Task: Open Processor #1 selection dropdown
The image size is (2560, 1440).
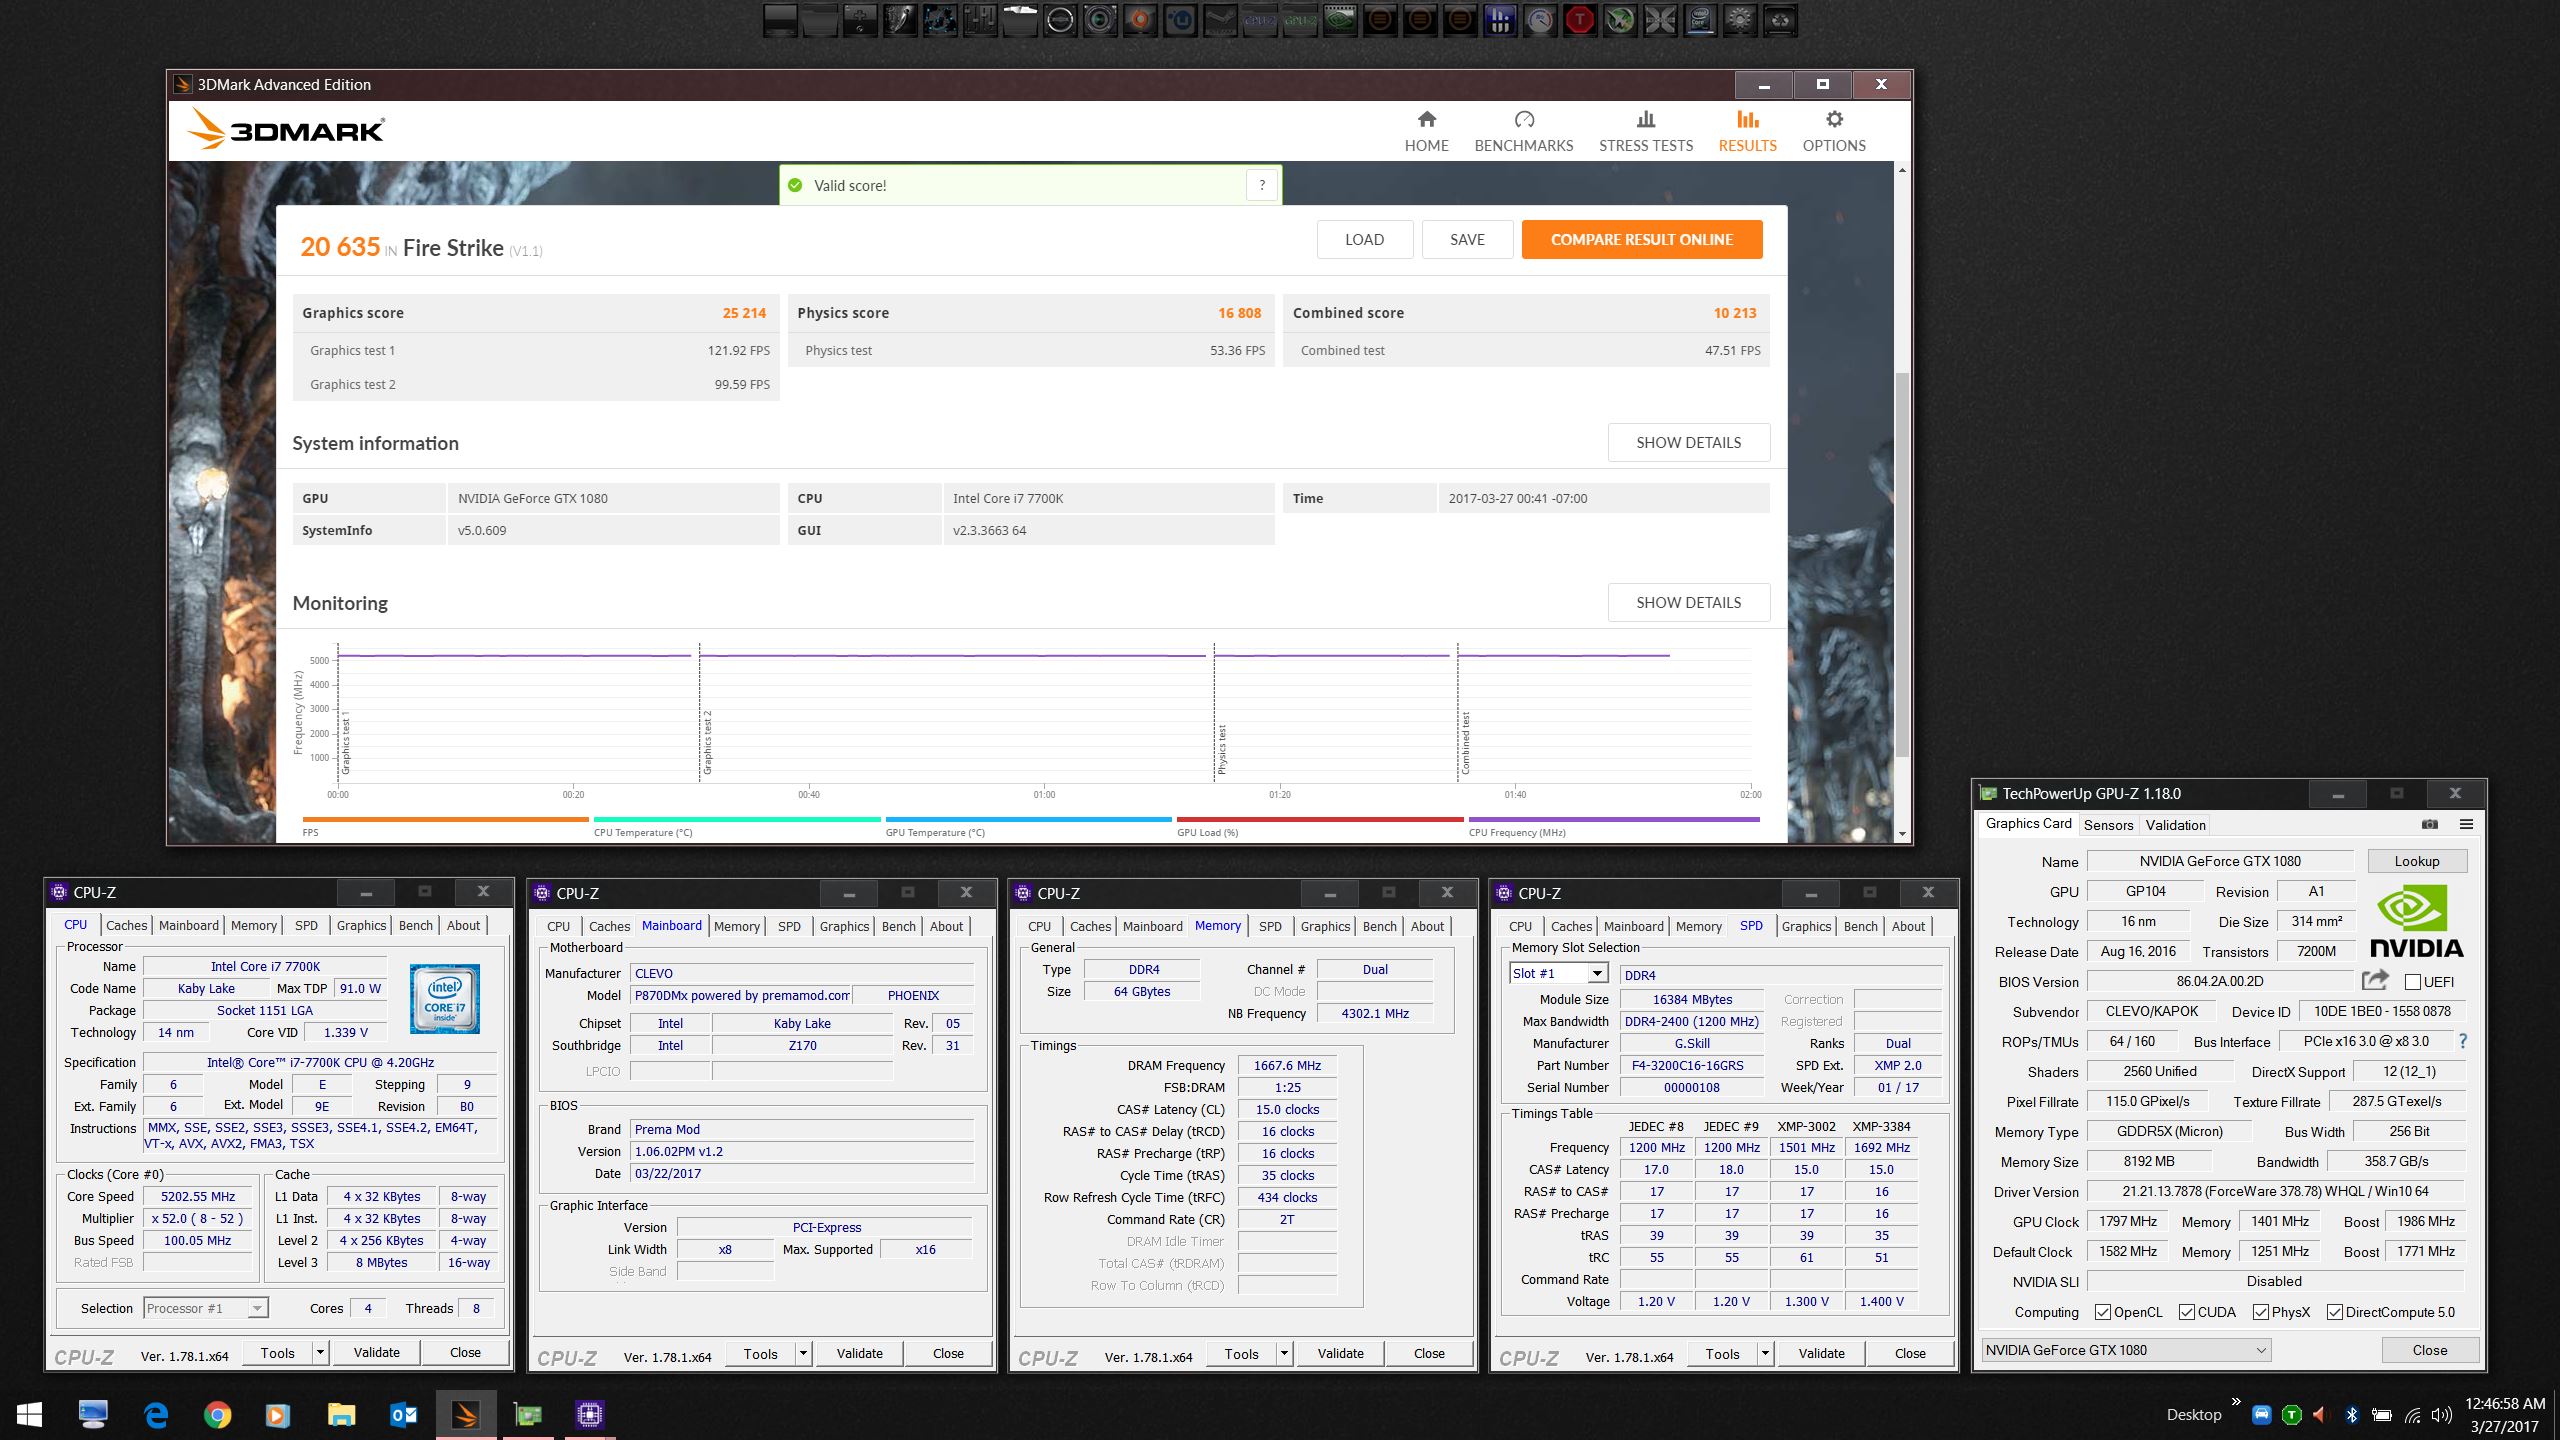Action: 257,1308
